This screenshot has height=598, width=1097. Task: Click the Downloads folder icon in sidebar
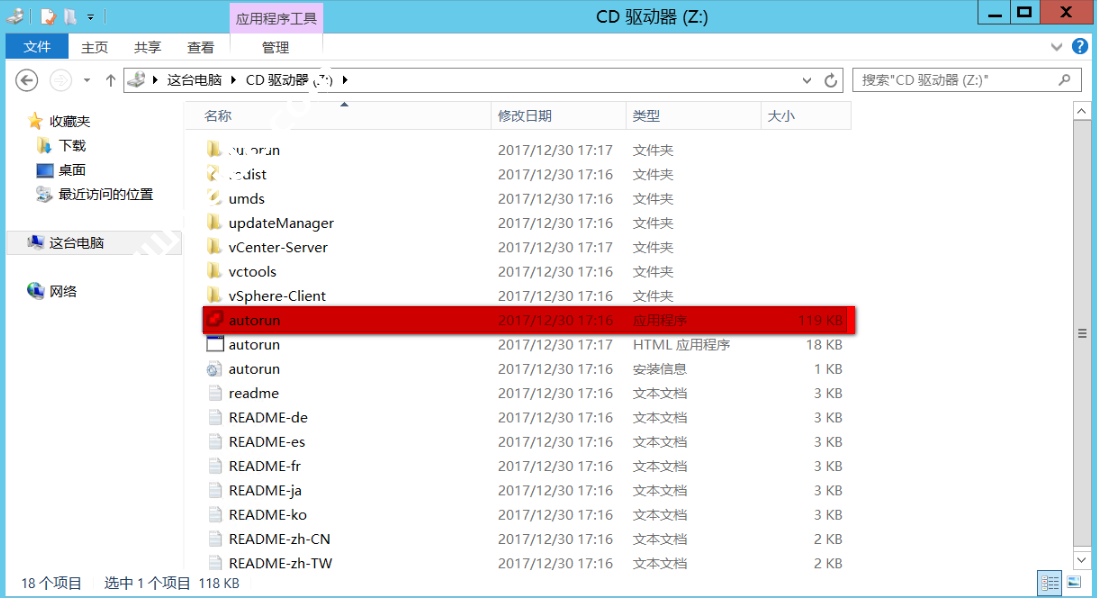tap(44, 145)
